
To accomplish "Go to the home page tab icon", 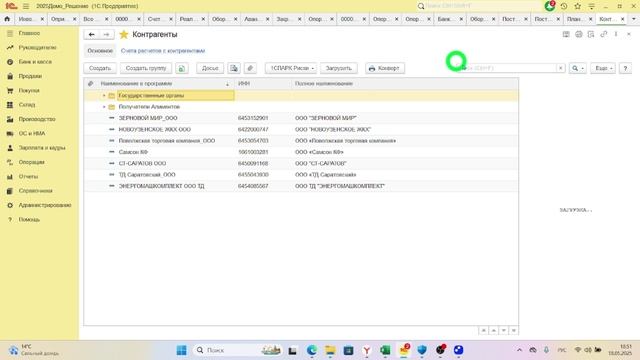I will click(x=7, y=19).
